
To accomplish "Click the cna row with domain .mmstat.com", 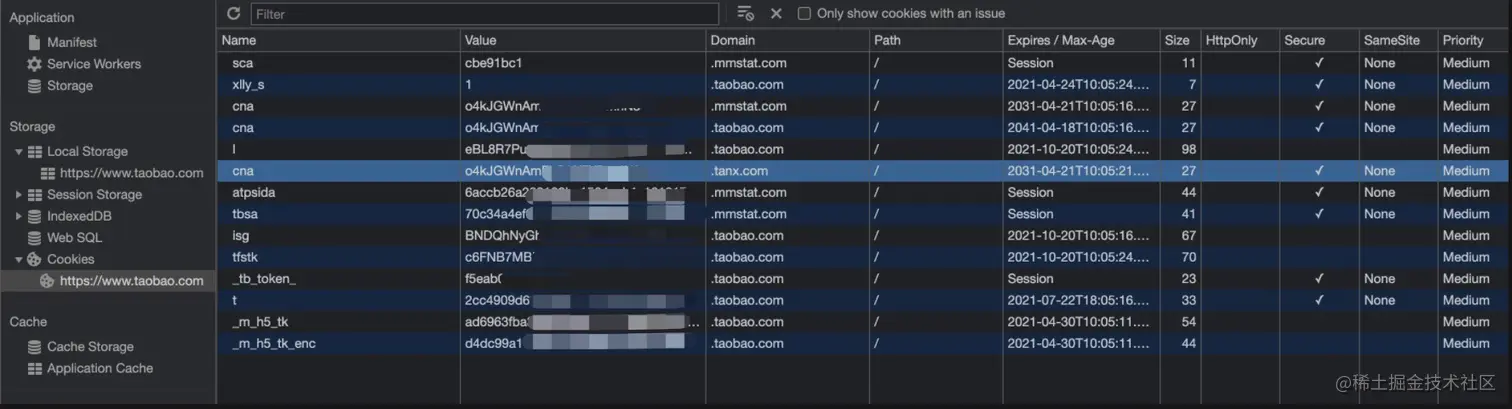I will click(864, 106).
